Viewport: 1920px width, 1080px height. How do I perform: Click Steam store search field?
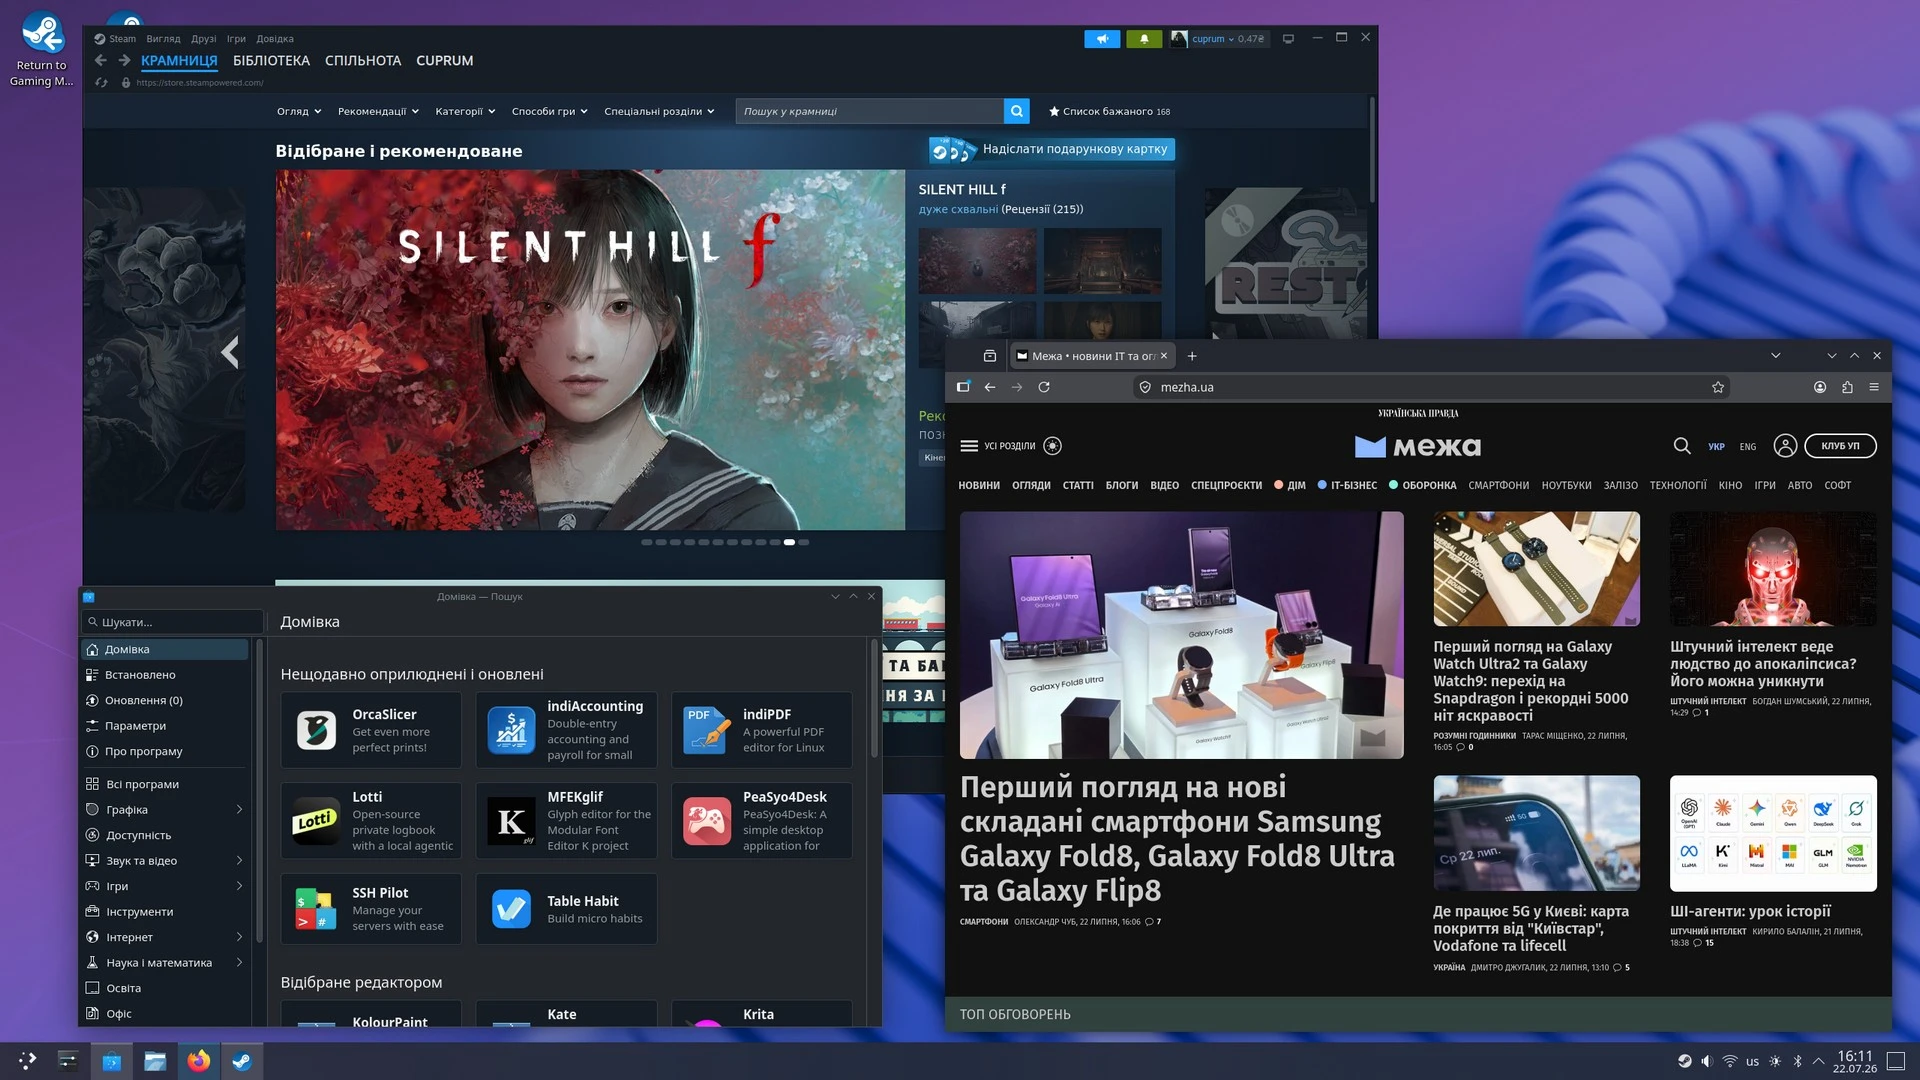[x=870, y=111]
